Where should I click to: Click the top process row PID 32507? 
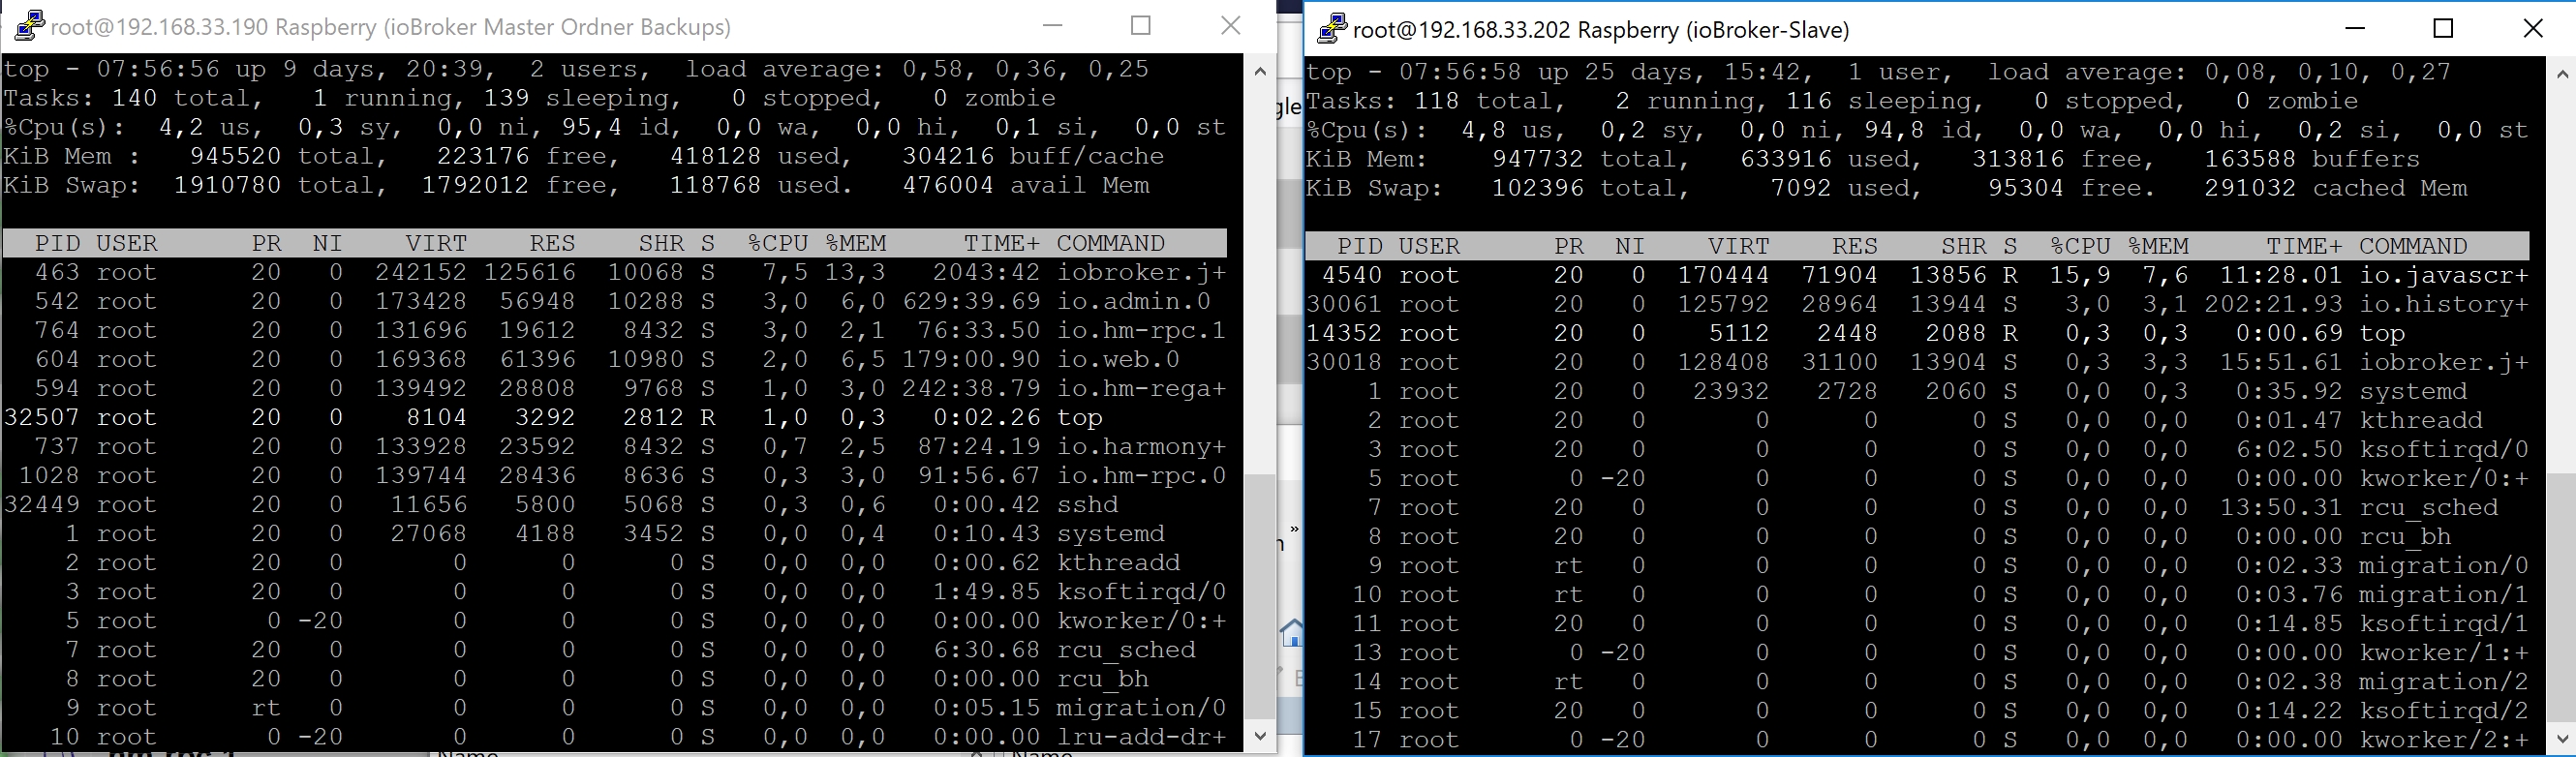615,417
